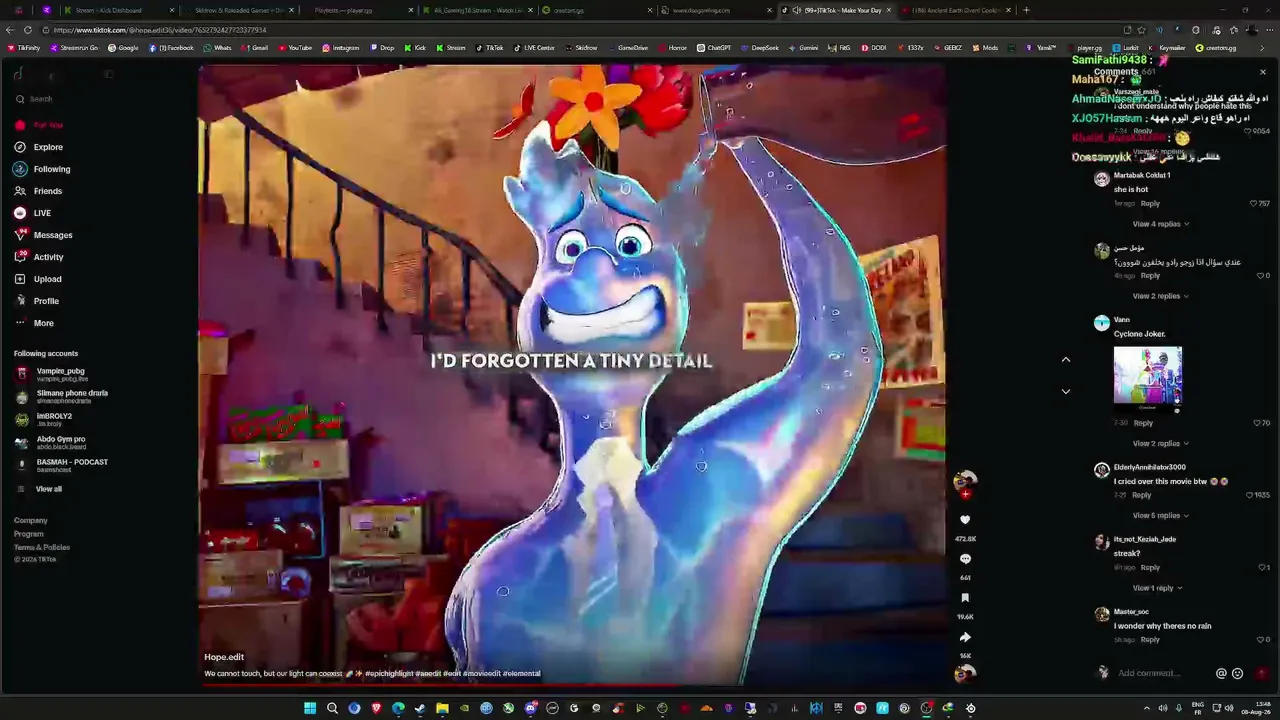Close the comments panel
The image size is (1280, 720).
pyautogui.click(x=1263, y=72)
